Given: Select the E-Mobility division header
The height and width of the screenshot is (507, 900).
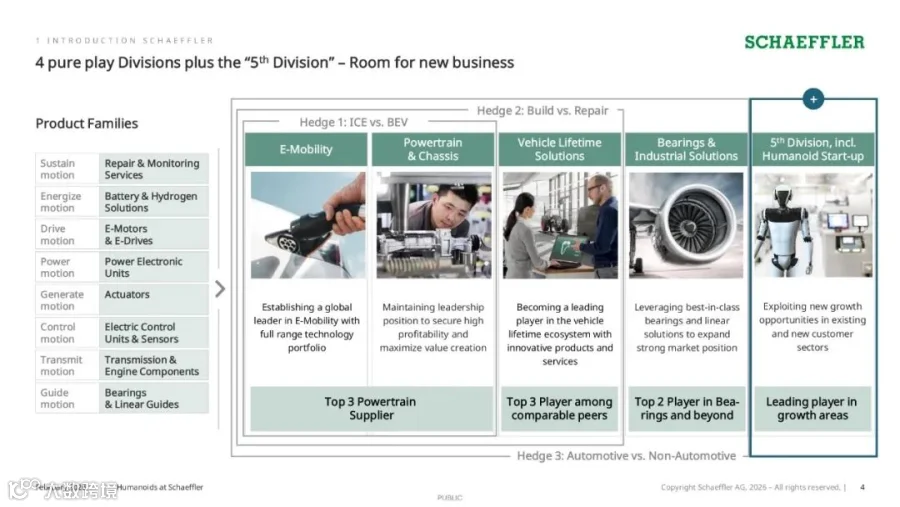Looking at the screenshot, I should click(306, 149).
